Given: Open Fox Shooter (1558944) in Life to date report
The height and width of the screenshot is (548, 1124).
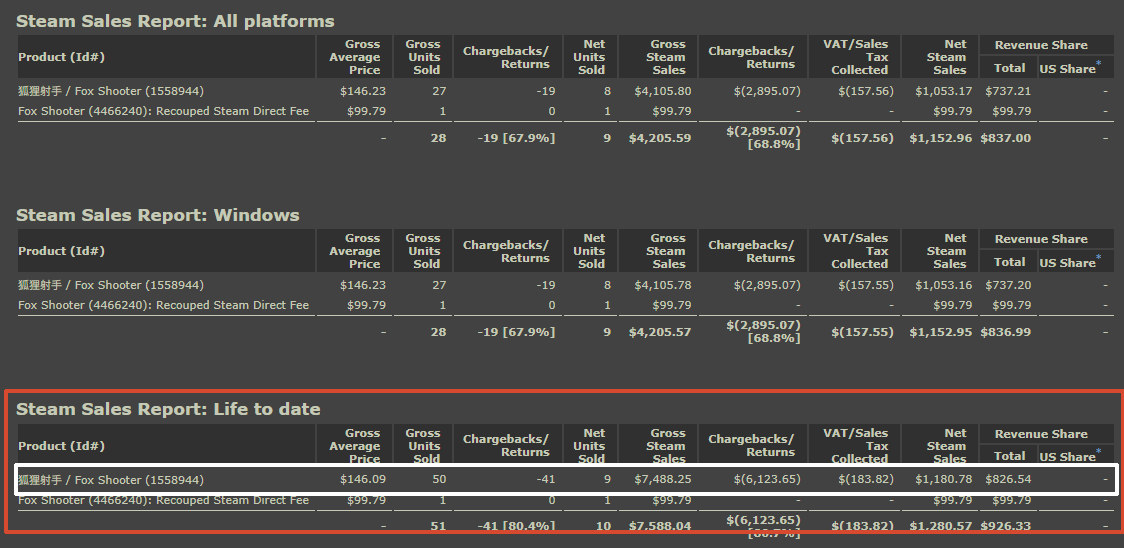Looking at the screenshot, I should (110, 480).
